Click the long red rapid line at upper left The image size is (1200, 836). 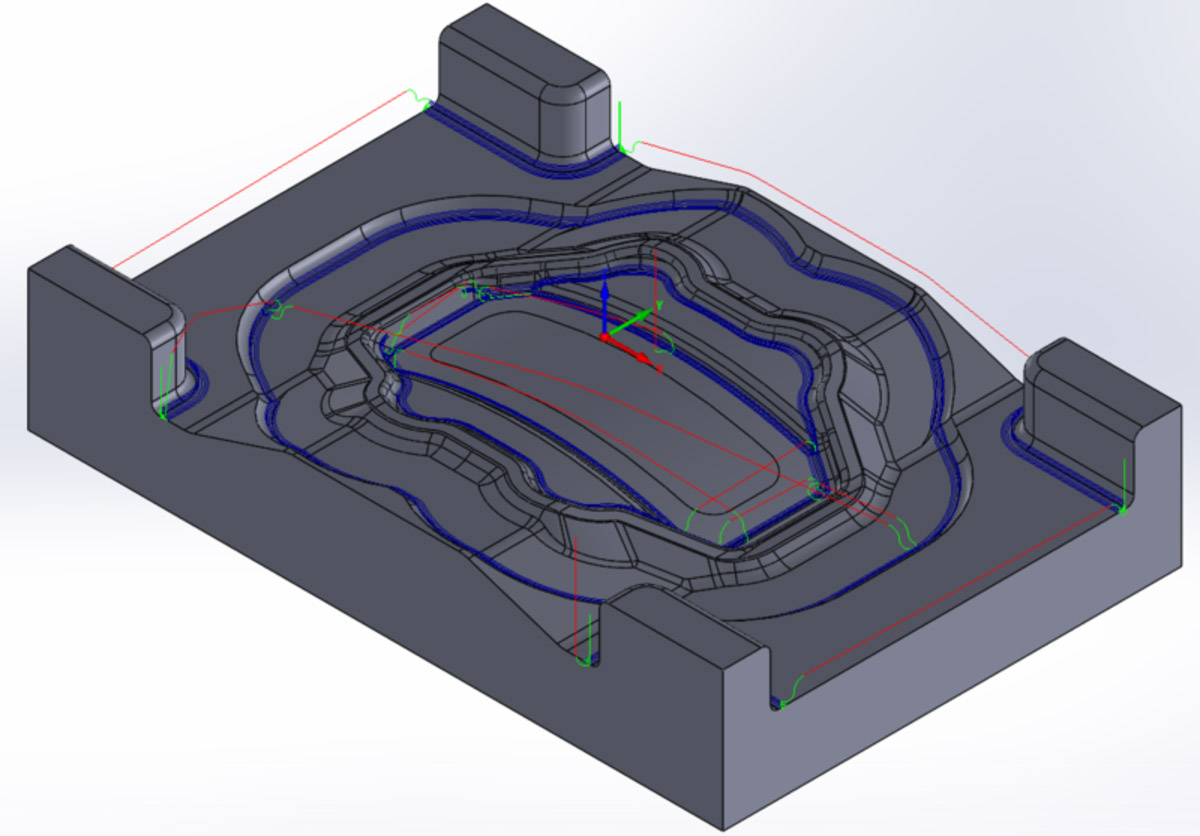(260, 180)
